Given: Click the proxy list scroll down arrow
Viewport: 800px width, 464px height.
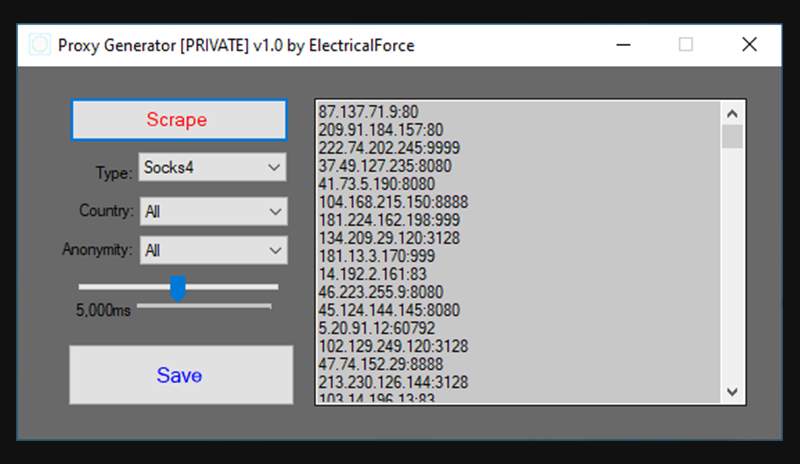Looking at the screenshot, I should [x=732, y=391].
